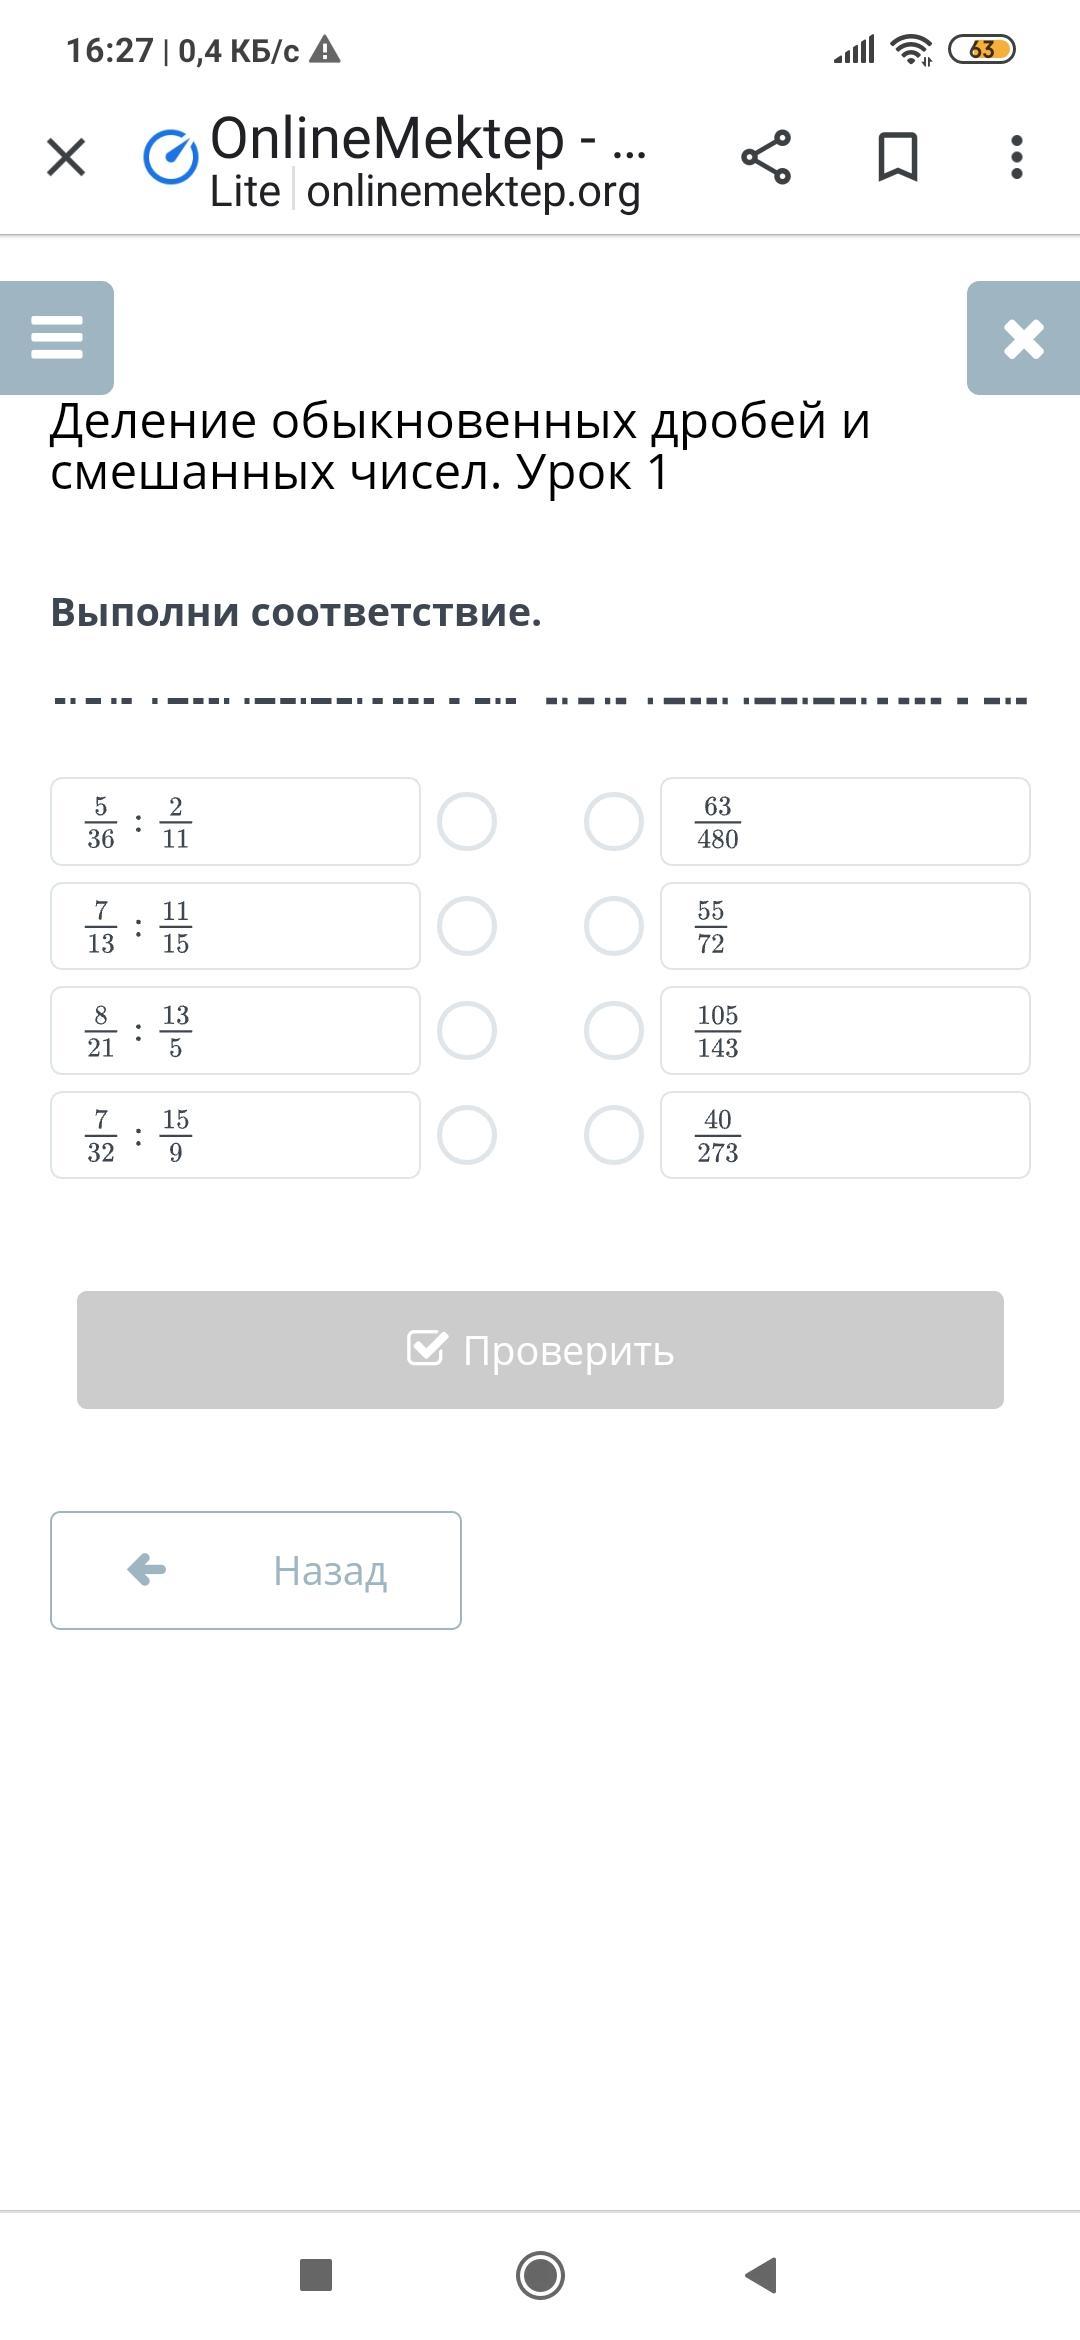
Task: Select radio beside answer 55/72
Action: pos(614,926)
